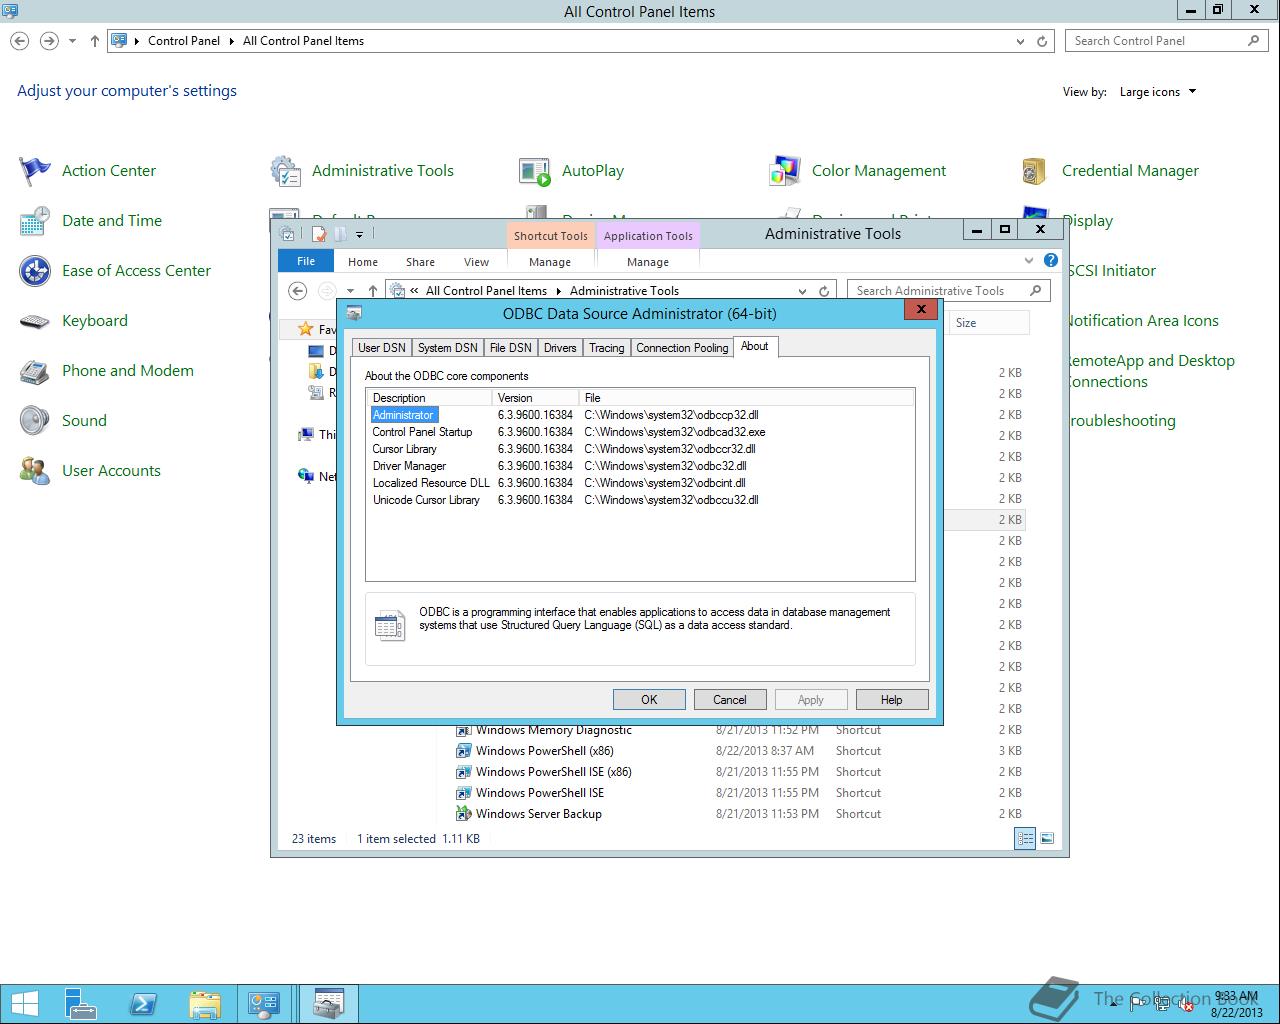Viewport: 1280px width, 1024px height.
Task: Click the Search Control Panel field
Action: [1168, 41]
